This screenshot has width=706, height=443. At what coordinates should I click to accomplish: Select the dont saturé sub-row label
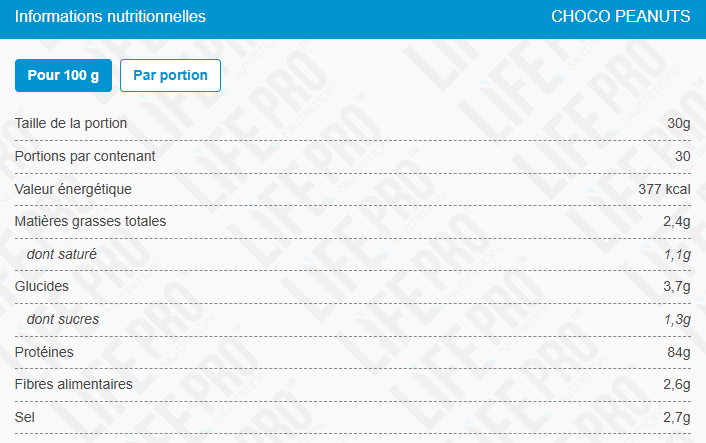(62, 254)
